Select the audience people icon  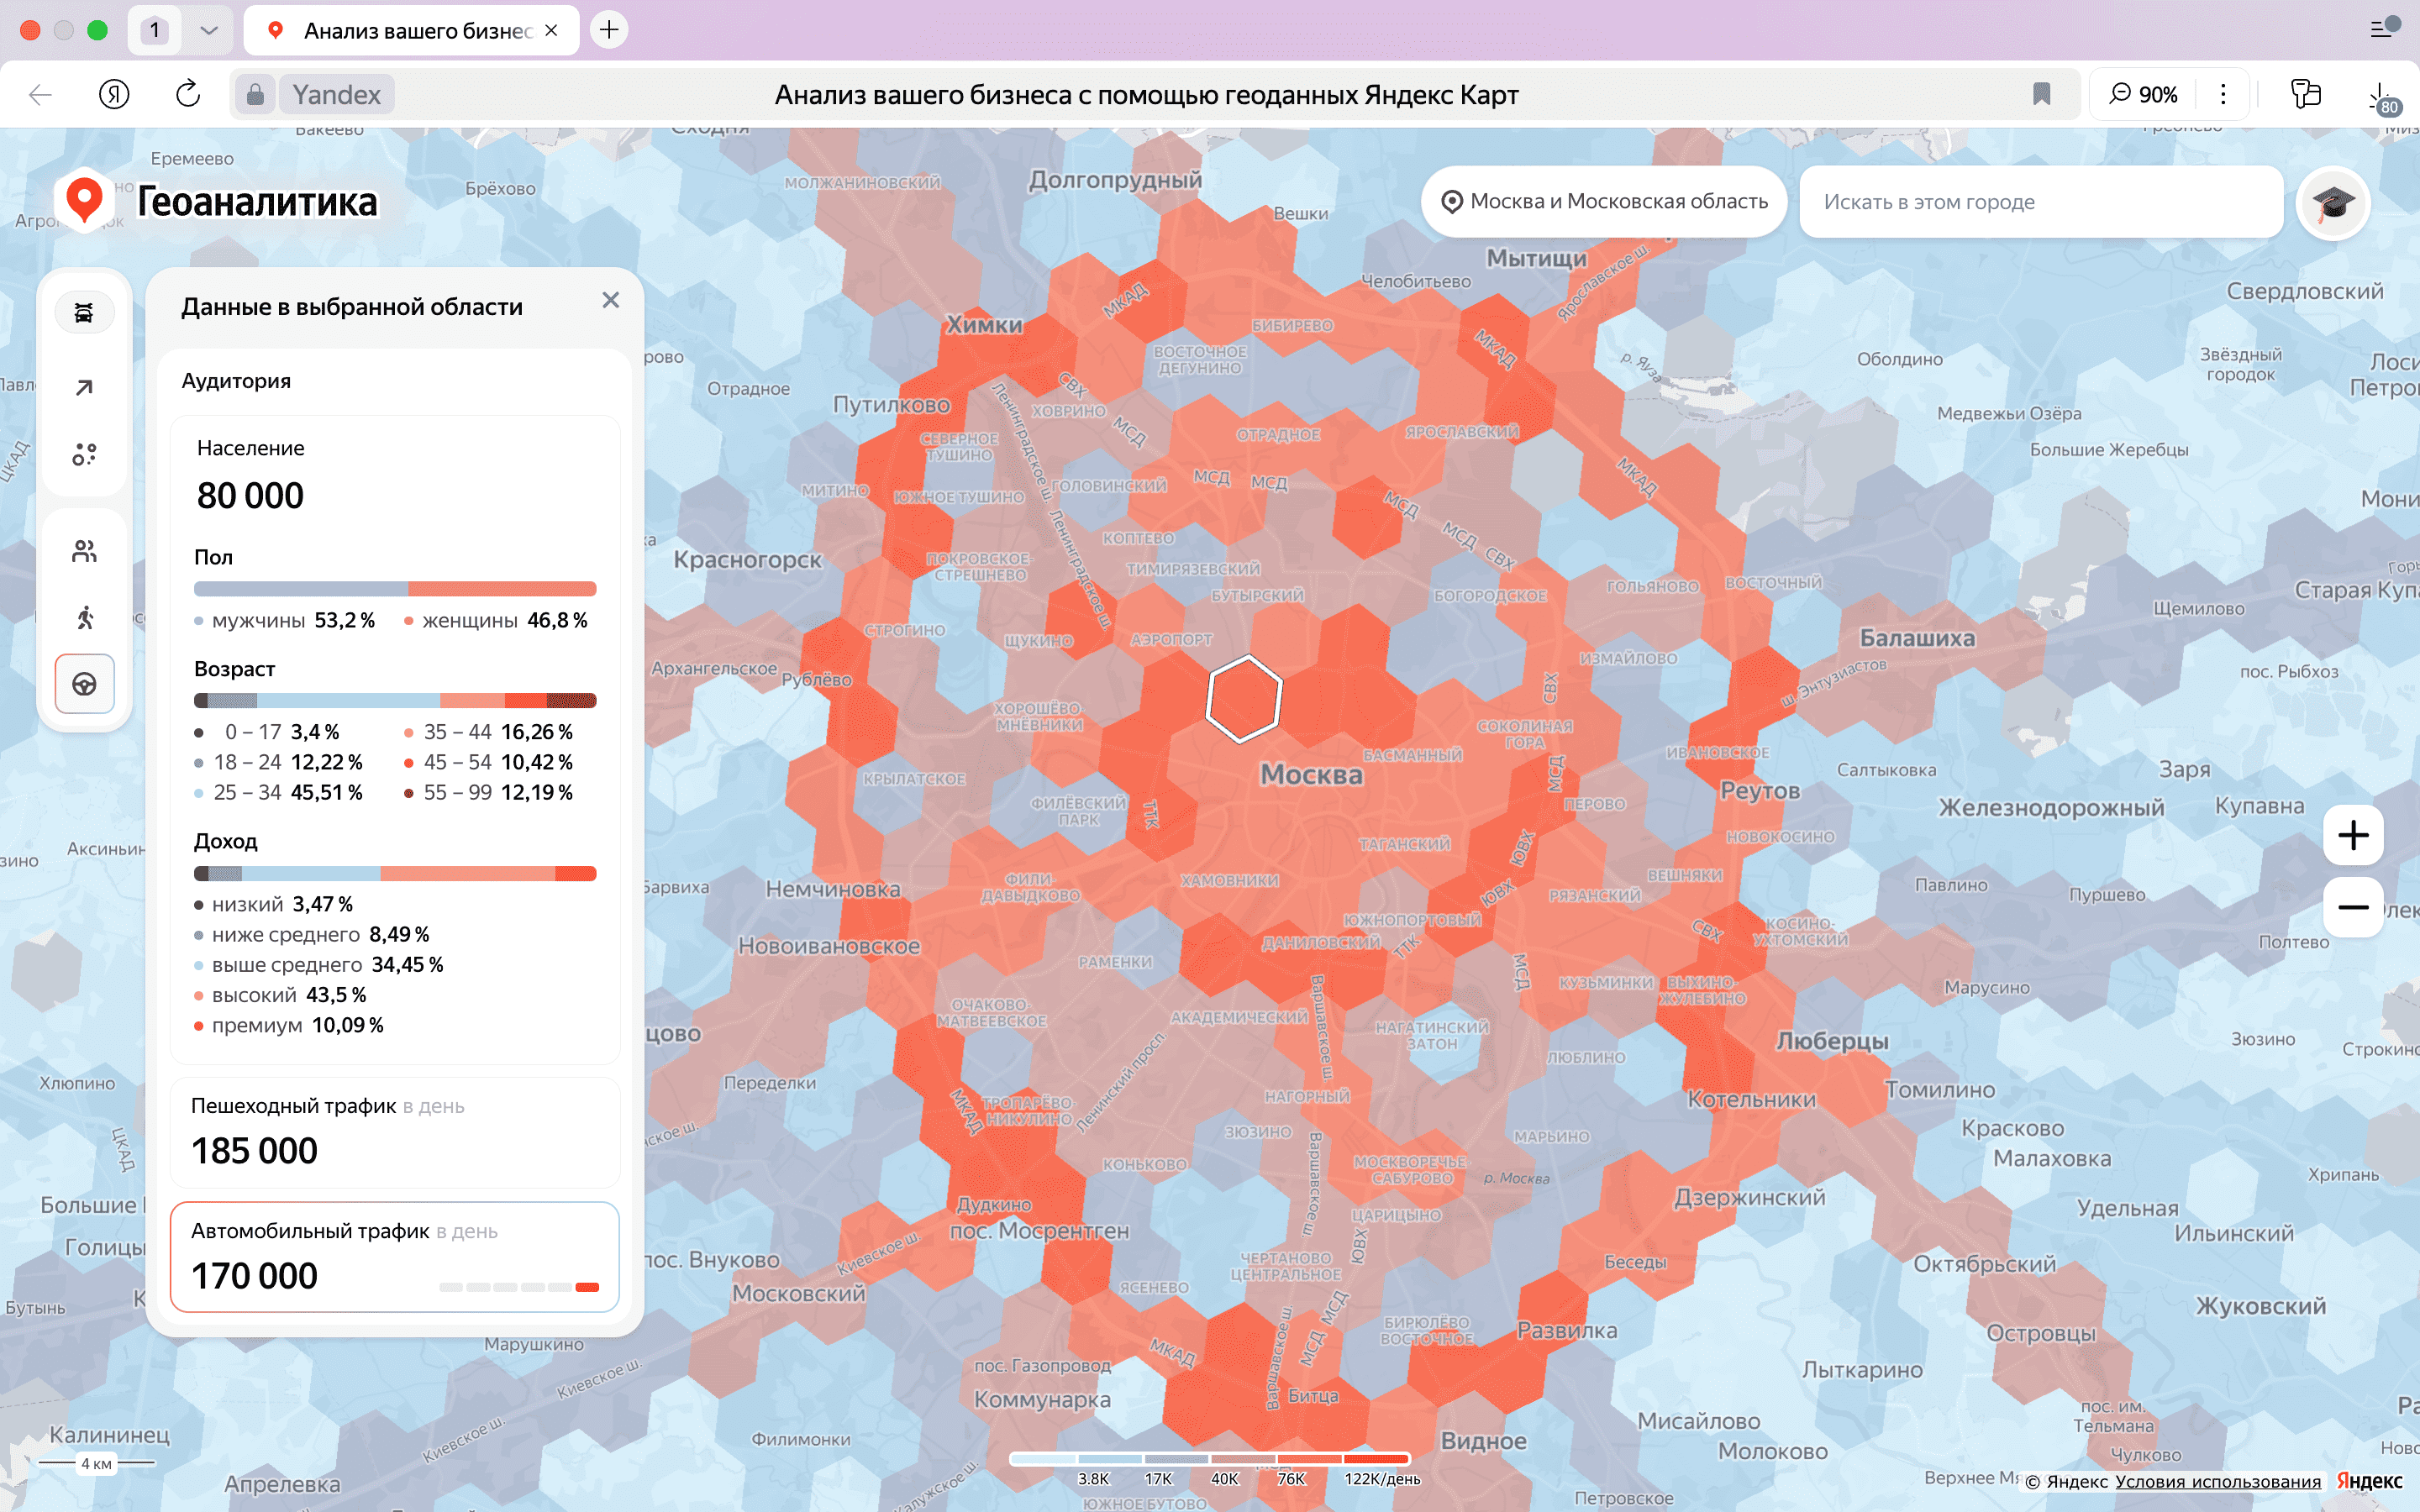[84, 551]
